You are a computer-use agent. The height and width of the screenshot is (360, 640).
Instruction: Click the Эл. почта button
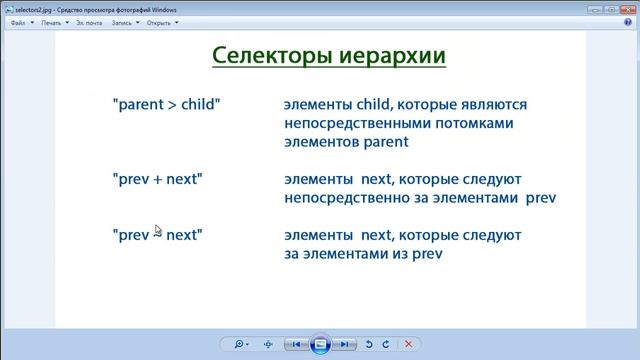[89, 23]
